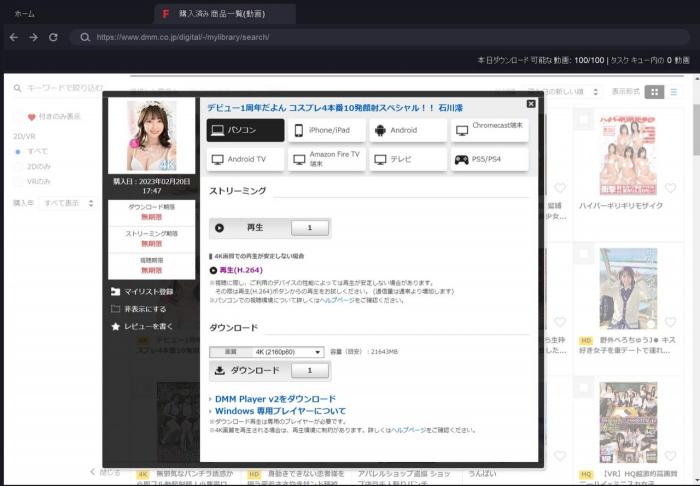Reload the page with the refresh icon
700x486 pixels.
point(53,37)
